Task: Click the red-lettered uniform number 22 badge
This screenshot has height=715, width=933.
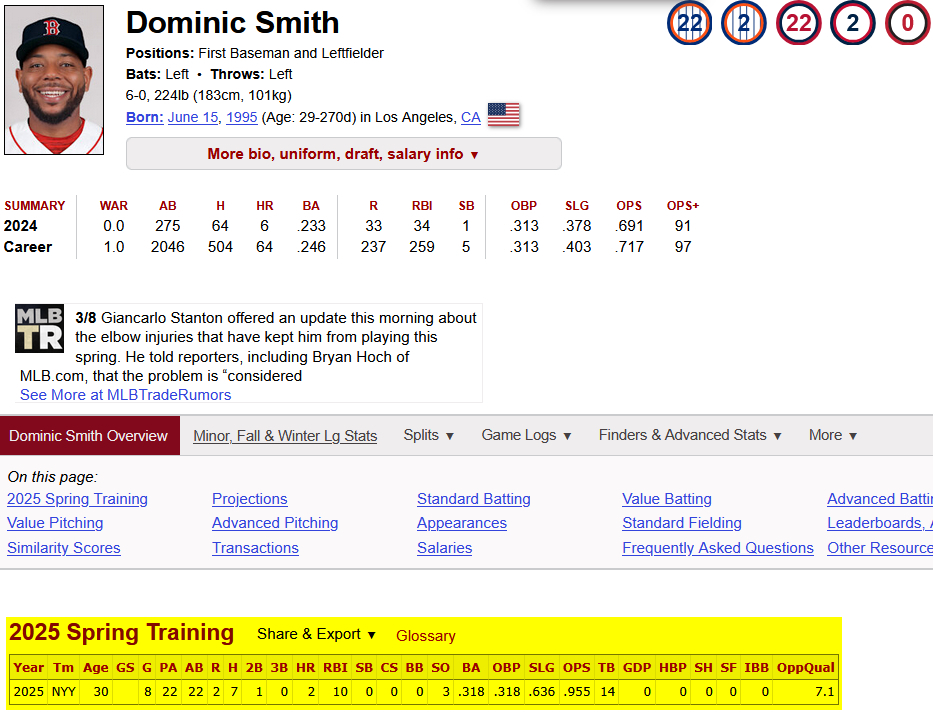Action: (x=799, y=23)
